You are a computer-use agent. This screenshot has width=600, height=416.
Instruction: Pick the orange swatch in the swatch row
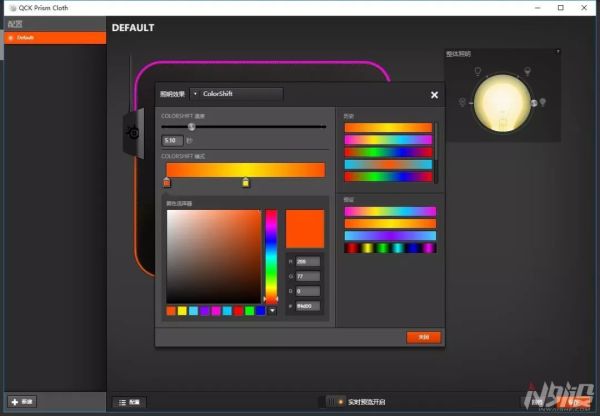tap(171, 311)
